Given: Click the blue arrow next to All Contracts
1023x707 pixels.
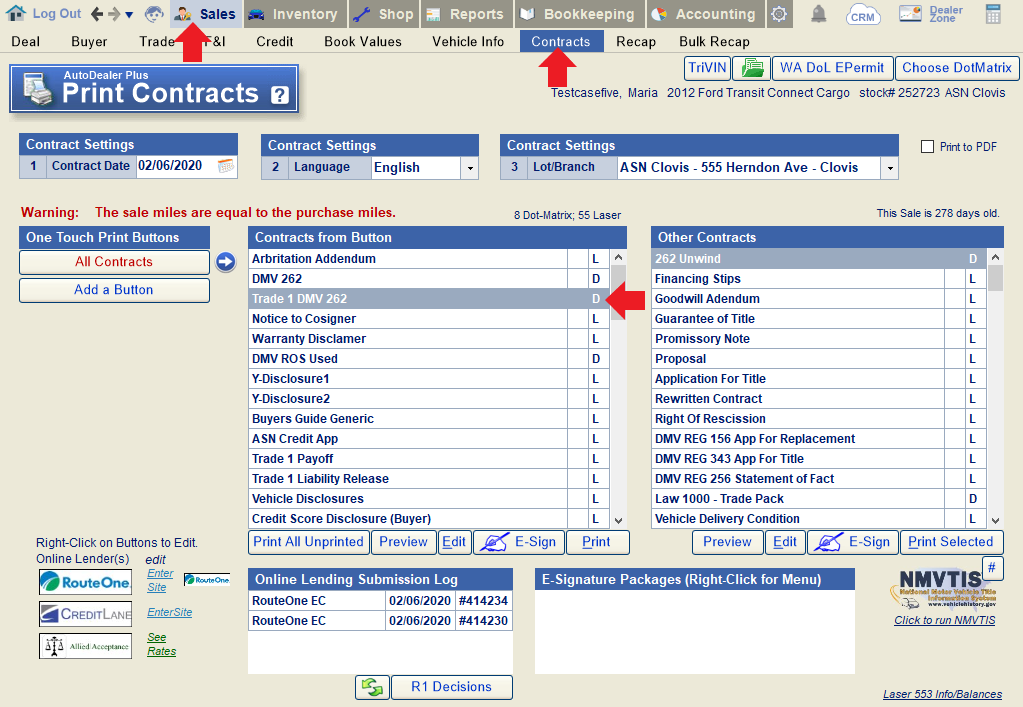Looking at the screenshot, I should [226, 262].
